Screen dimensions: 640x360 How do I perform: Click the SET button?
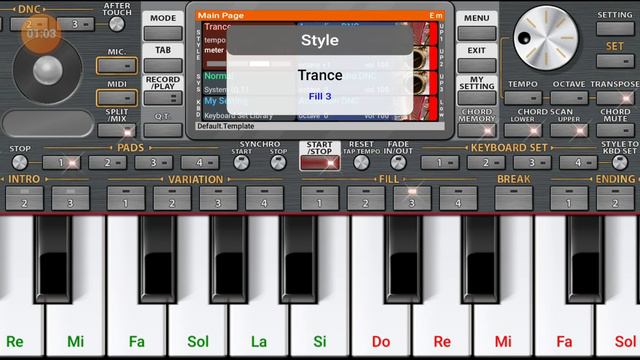[615, 61]
